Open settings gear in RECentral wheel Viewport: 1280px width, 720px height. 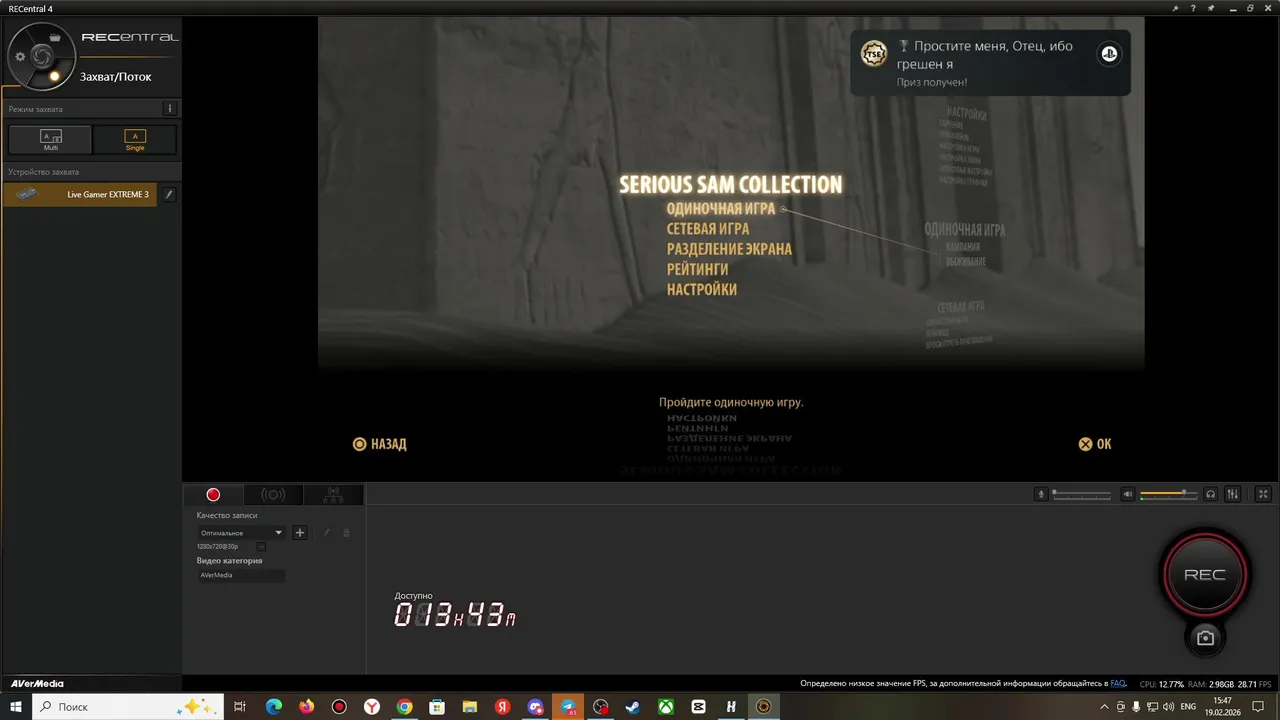click(x=20, y=57)
